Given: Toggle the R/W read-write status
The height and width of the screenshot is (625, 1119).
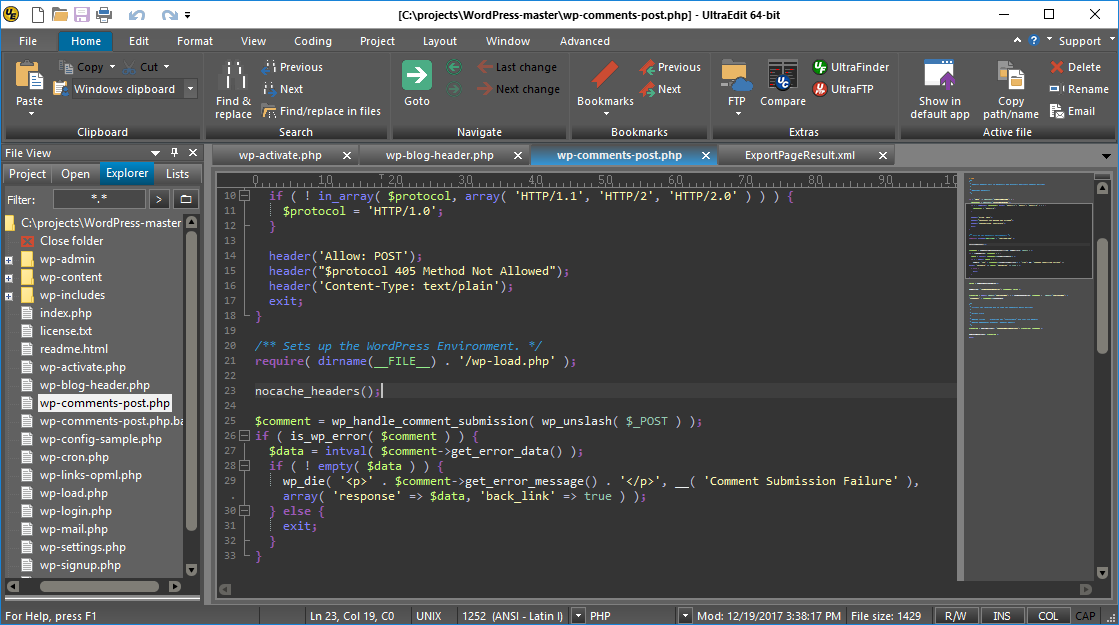Looking at the screenshot, I should [x=955, y=616].
